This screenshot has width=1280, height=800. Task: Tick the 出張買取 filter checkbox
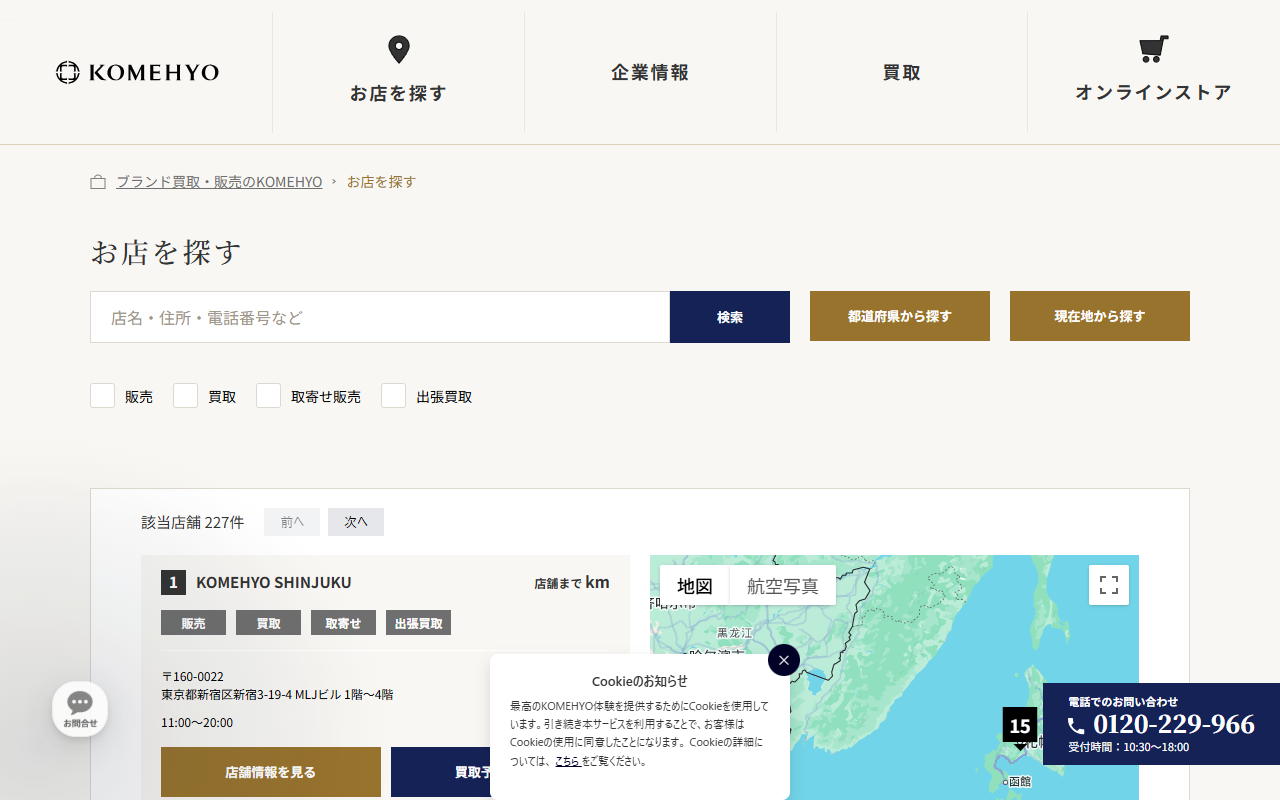(x=394, y=396)
